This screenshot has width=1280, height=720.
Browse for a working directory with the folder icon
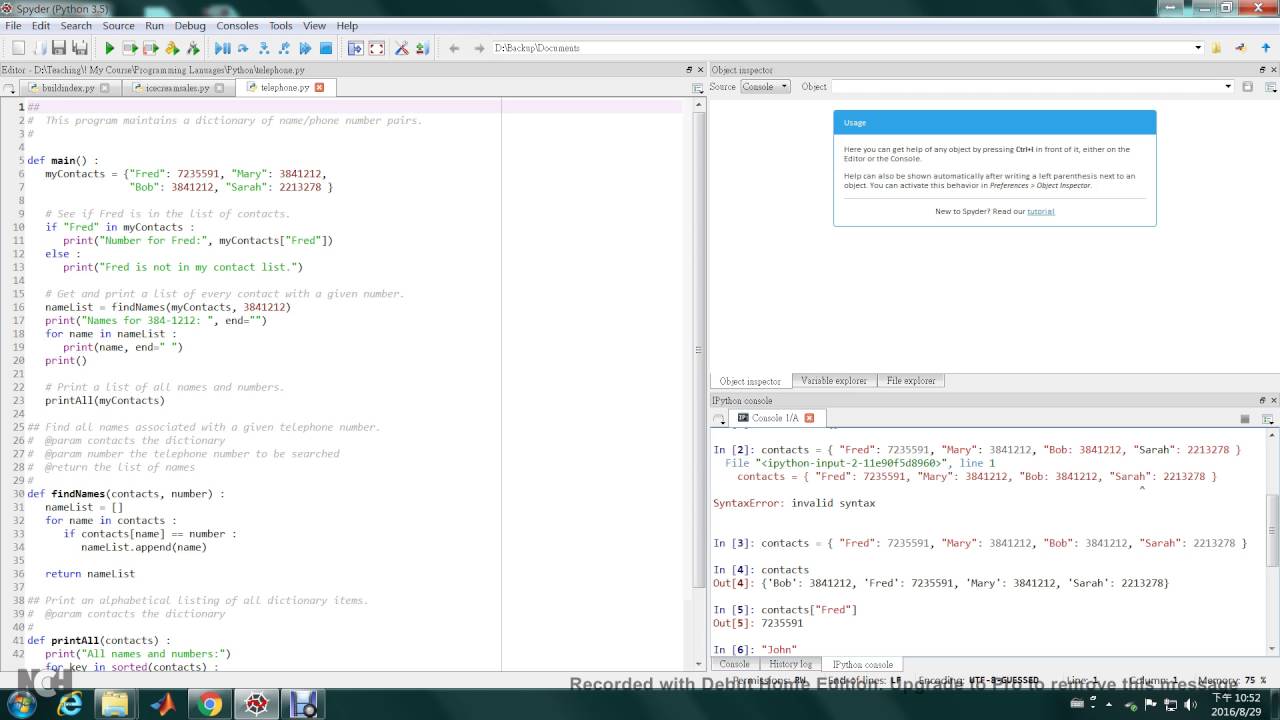1217,48
